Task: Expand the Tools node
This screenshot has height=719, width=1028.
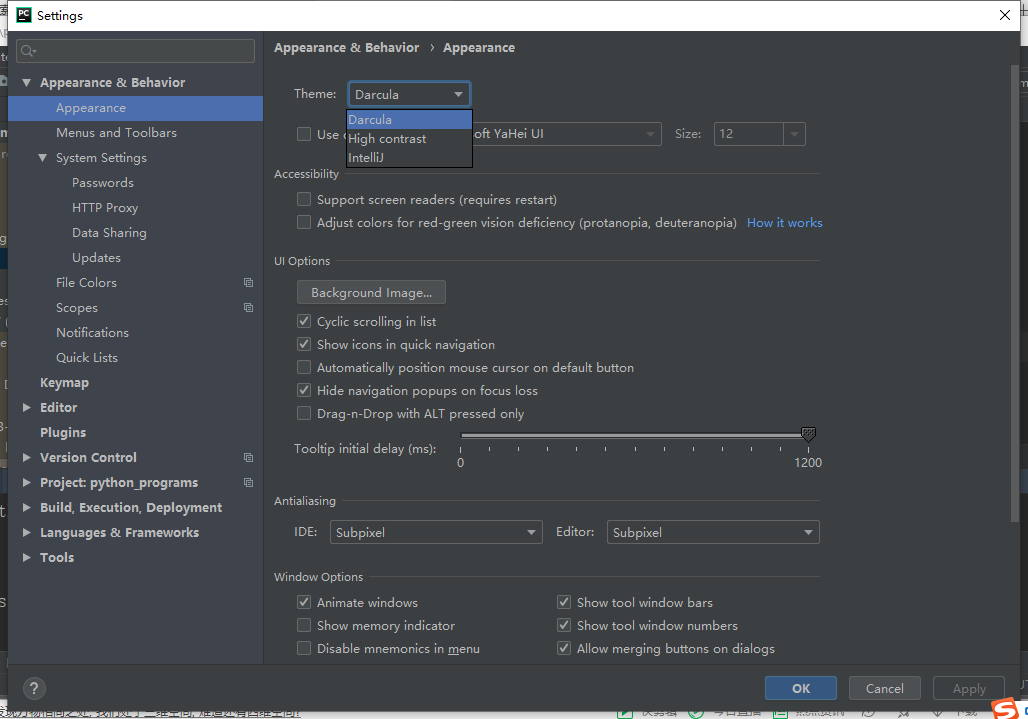Action: 27,557
